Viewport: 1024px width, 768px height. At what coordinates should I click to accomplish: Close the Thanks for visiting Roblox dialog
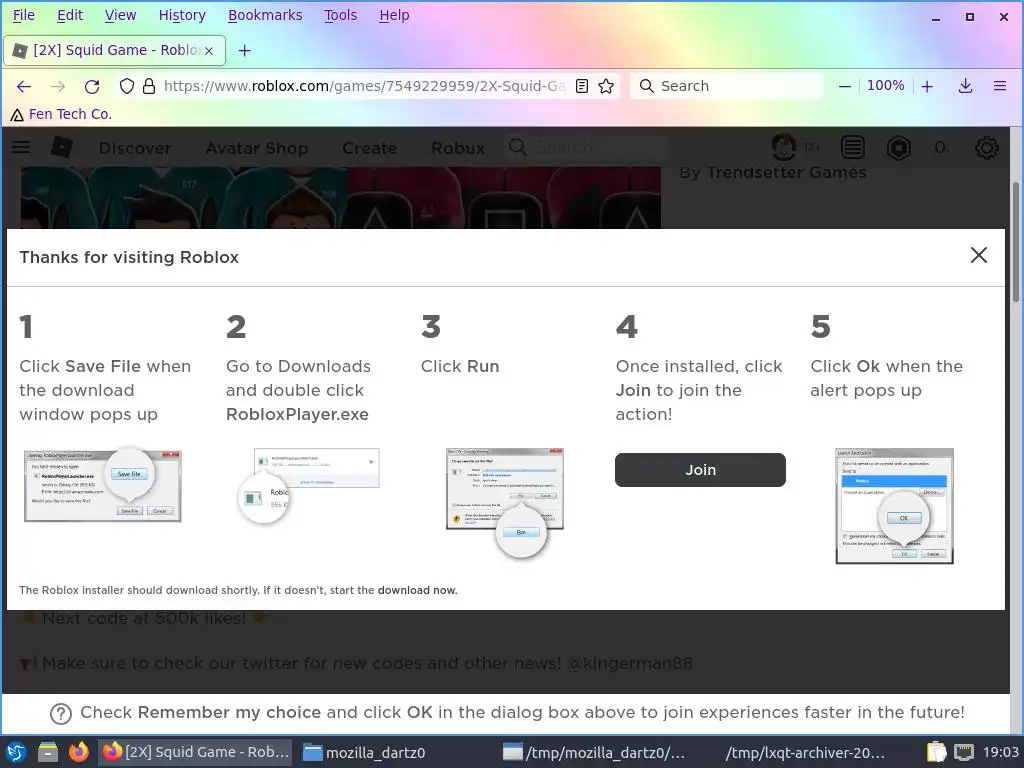tap(978, 255)
